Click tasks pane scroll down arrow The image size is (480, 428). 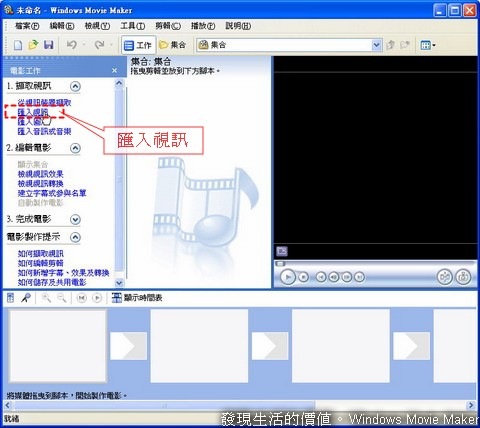[119, 283]
